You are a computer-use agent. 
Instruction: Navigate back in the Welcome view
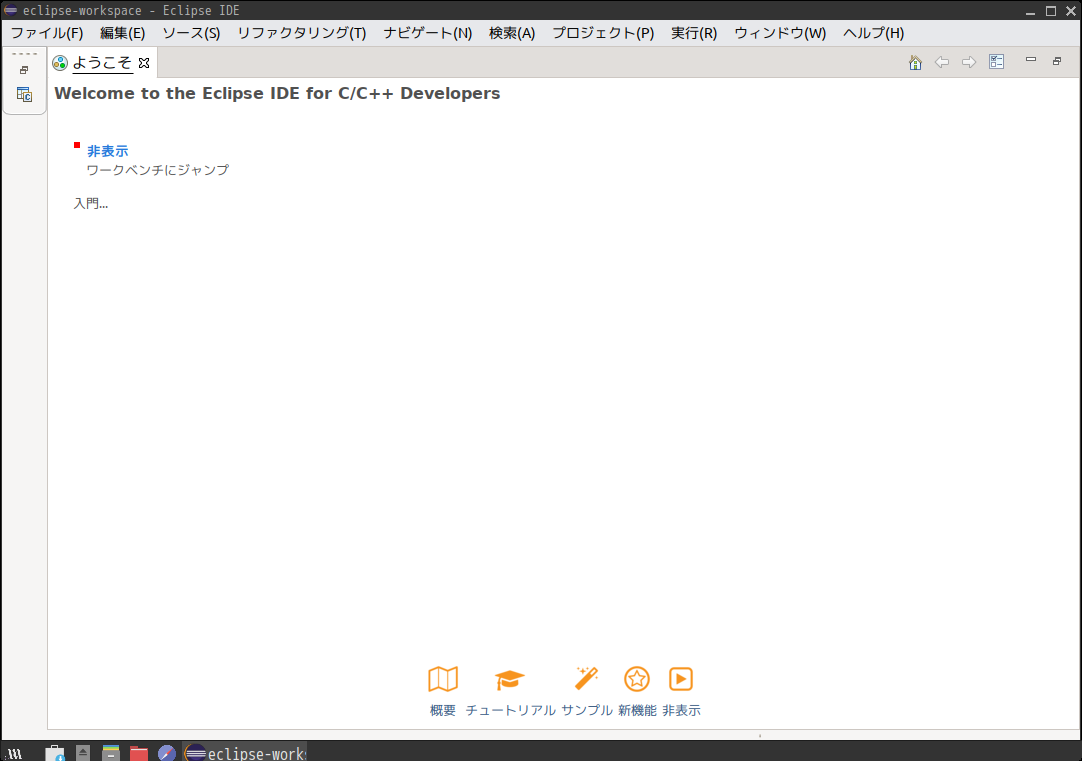tap(942, 63)
